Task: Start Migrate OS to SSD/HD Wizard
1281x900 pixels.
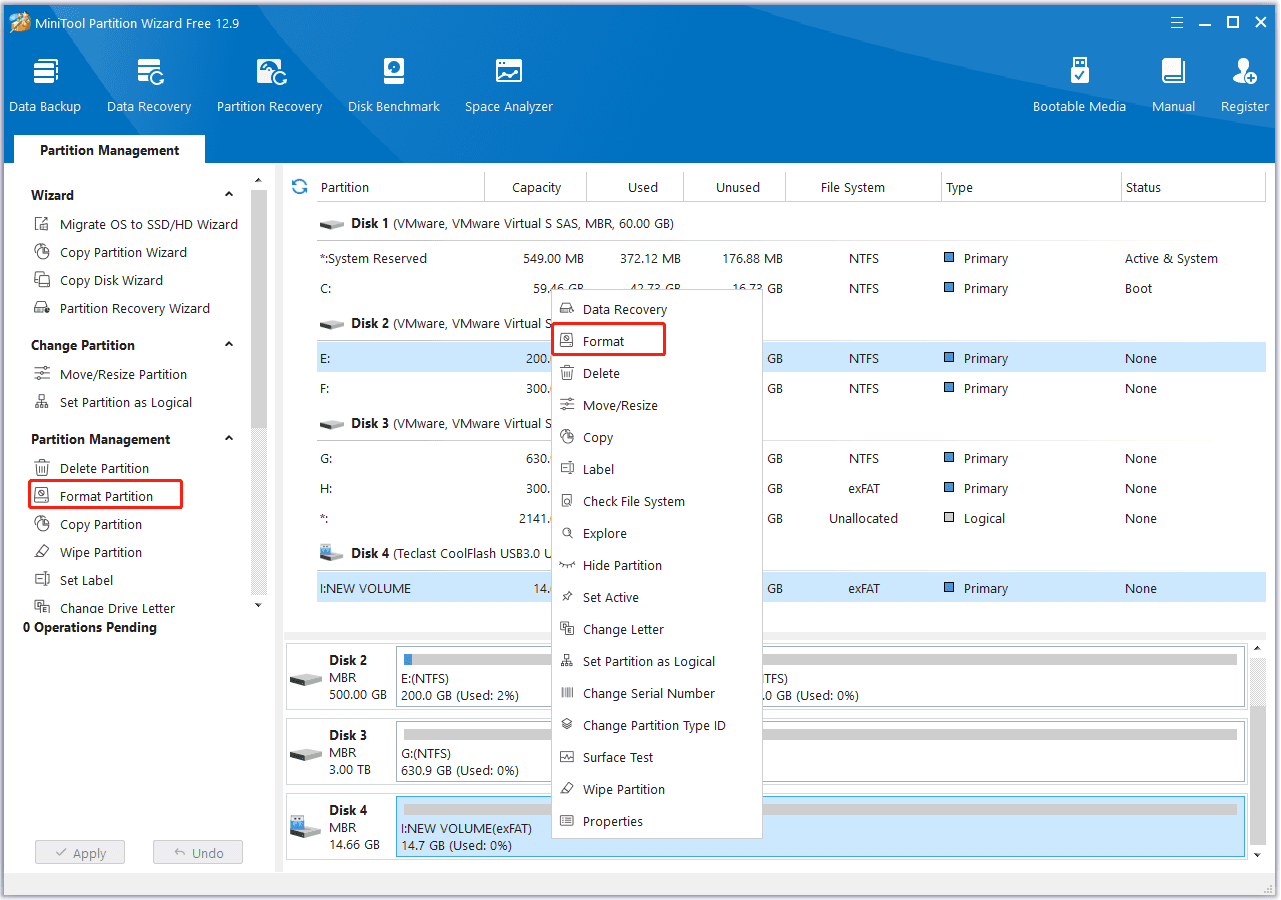Action: (136, 224)
